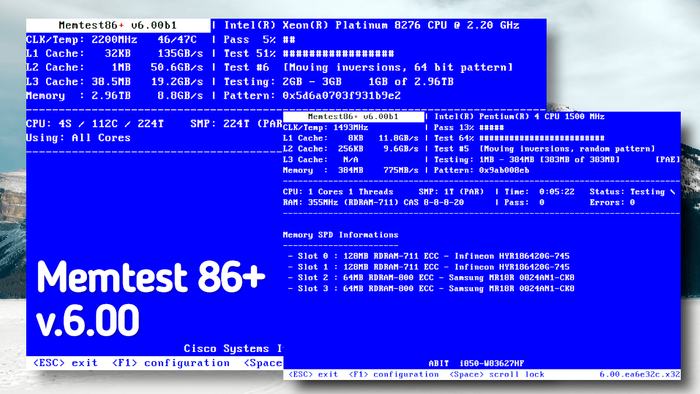
Task: Click Test #6 Moving inversions, 64 bit pattern
Action: pos(368,67)
